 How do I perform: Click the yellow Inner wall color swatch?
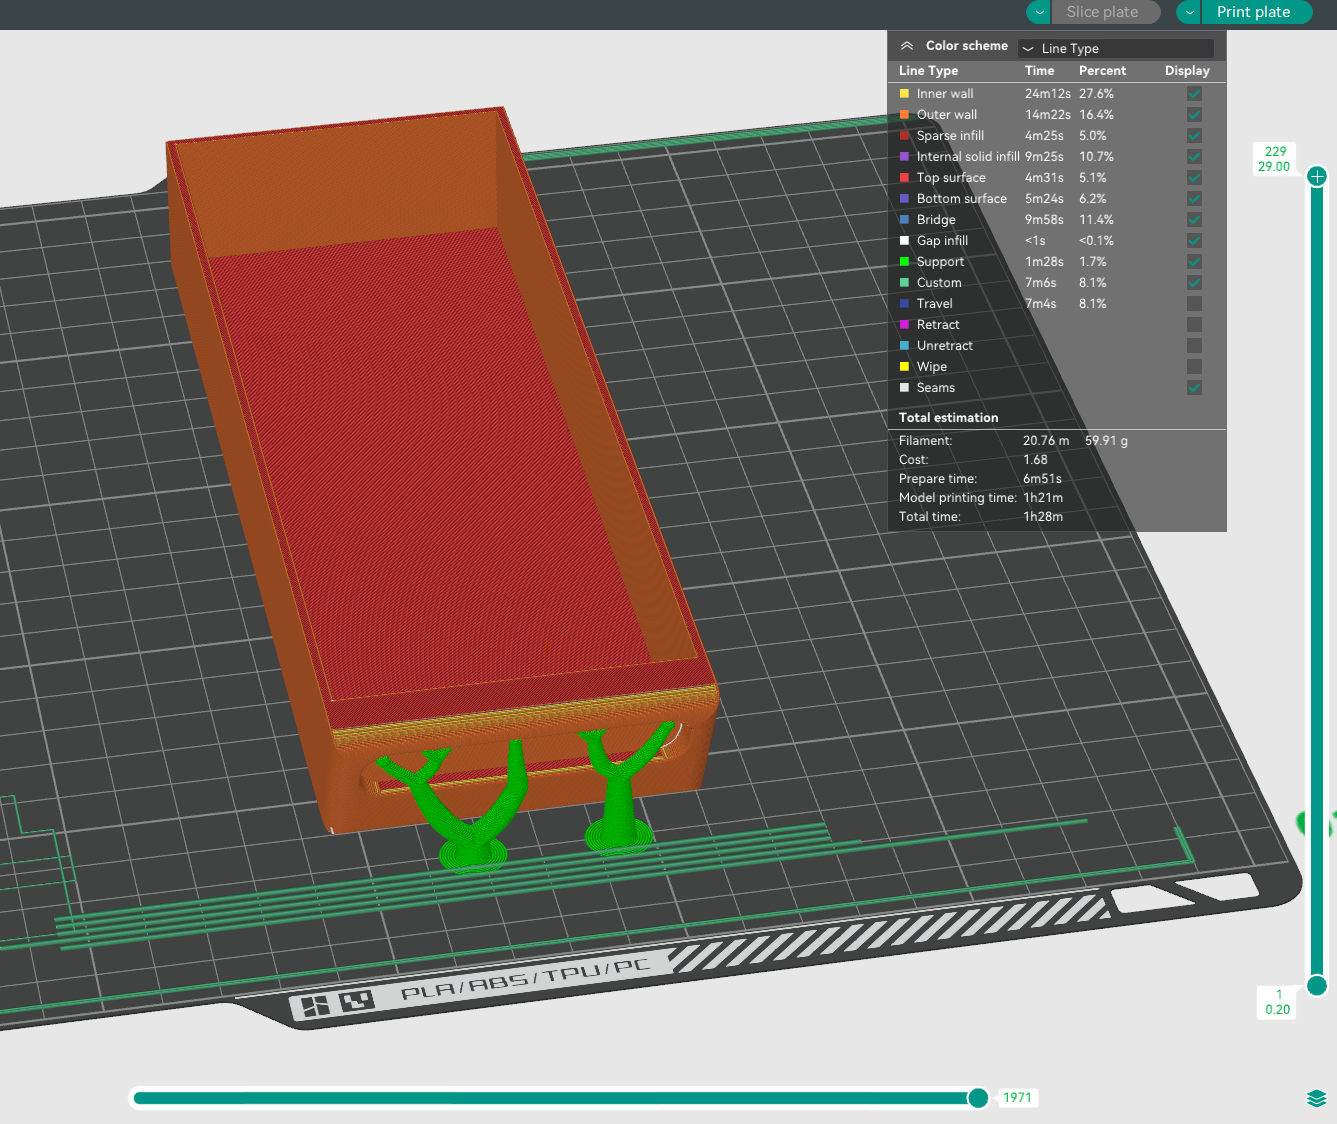coord(905,94)
